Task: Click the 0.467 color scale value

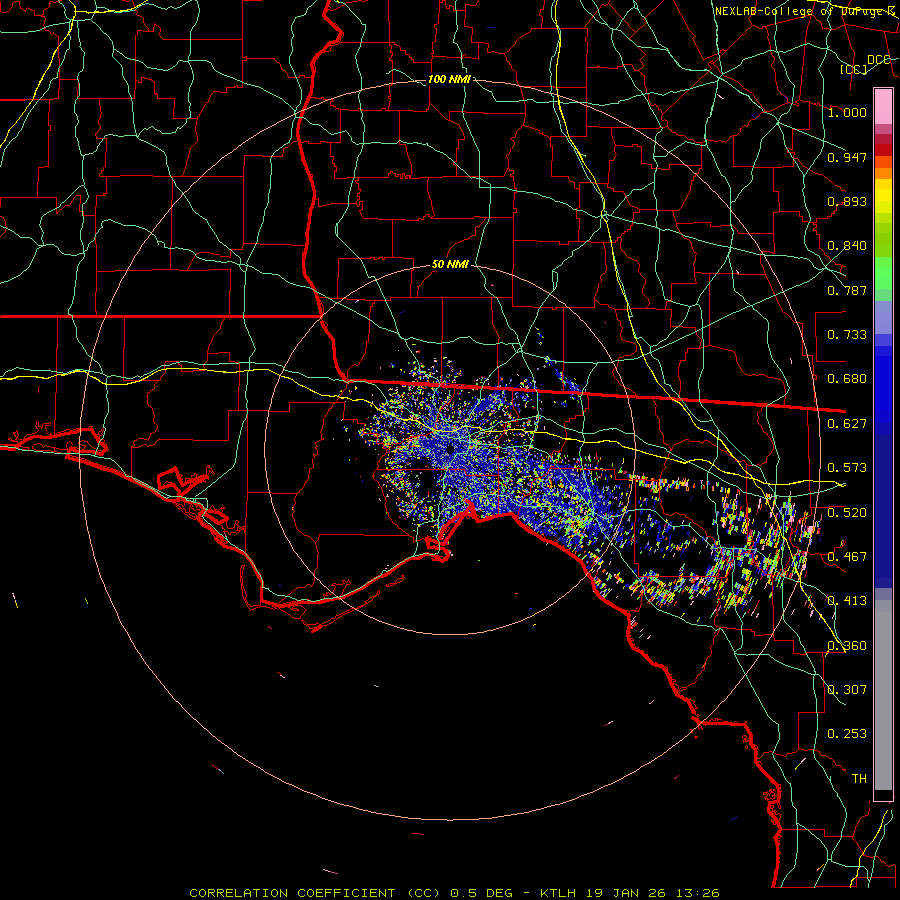Action: tap(847, 556)
